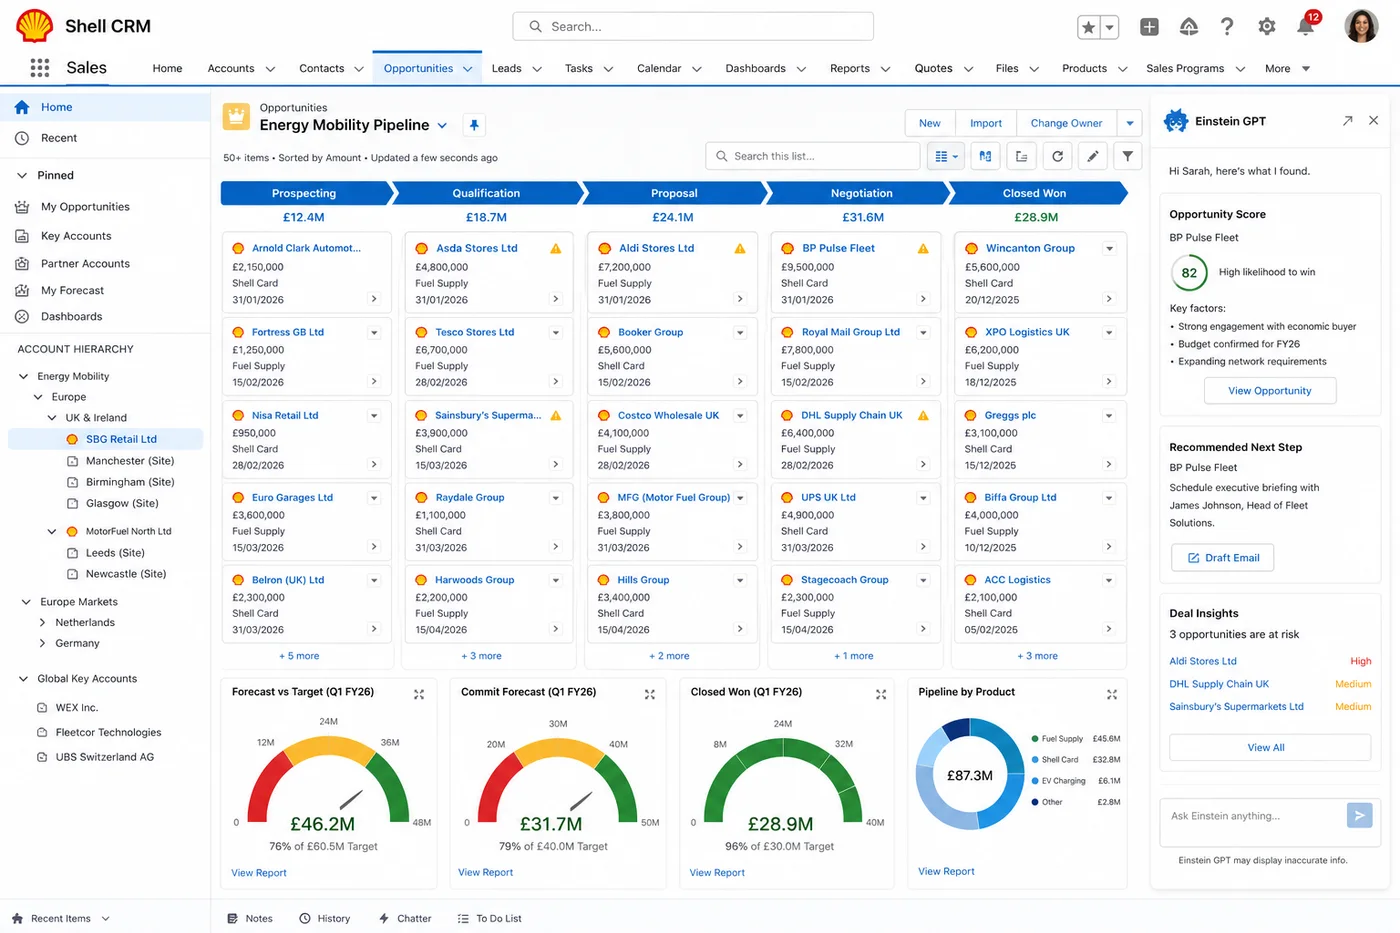Click the global Search field
Viewport: 1400px width, 933px height.
693,27
